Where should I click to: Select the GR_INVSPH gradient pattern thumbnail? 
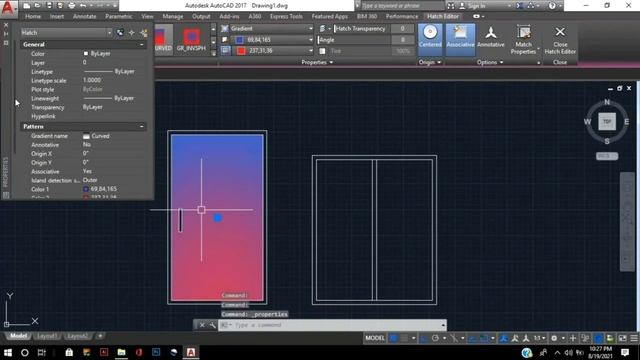[x=191, y=39]
